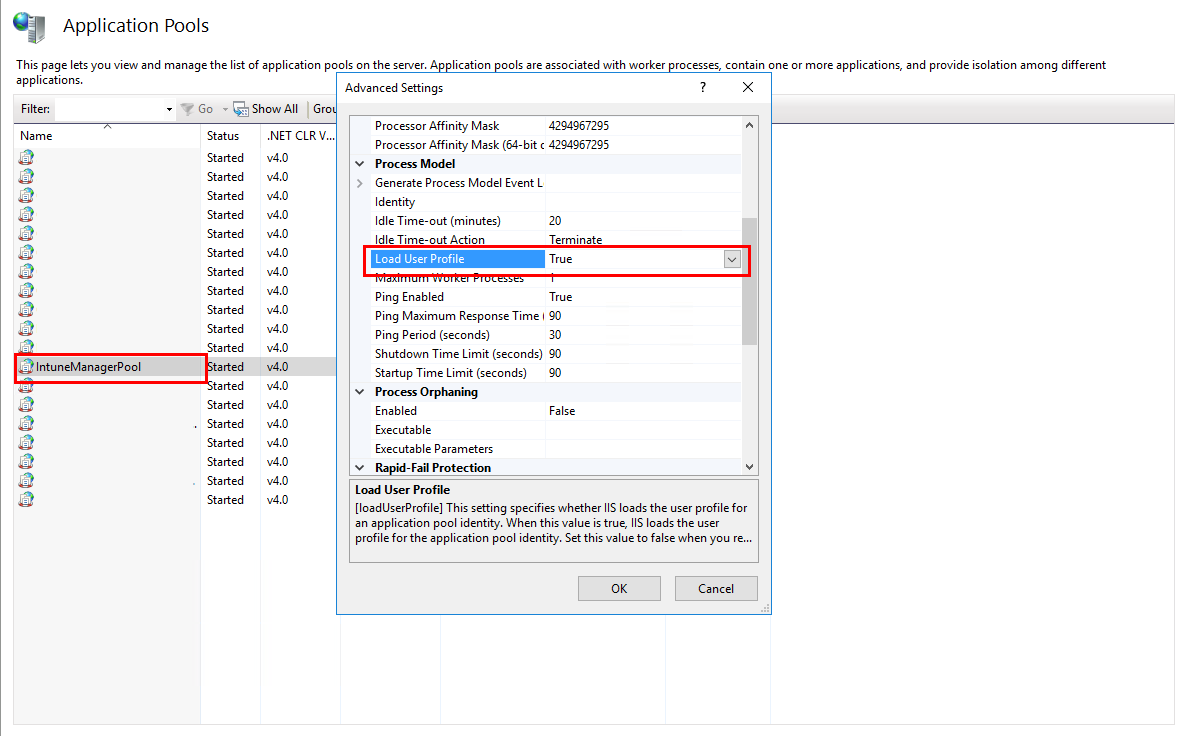Collapse the Process Orphaning section

[x=360, y=392]
